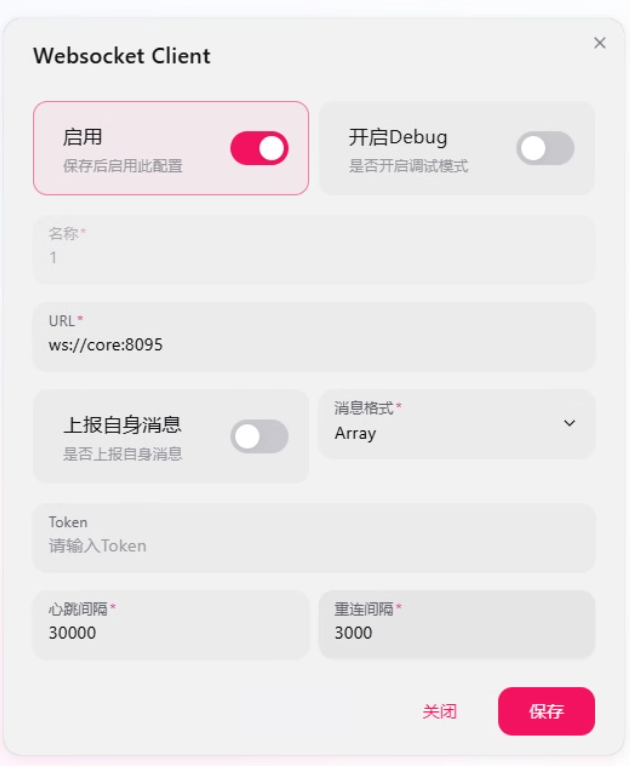This screenshot has height=766, width=630.
Task: Focus the 名称 input field
Action: click(314, 258)
